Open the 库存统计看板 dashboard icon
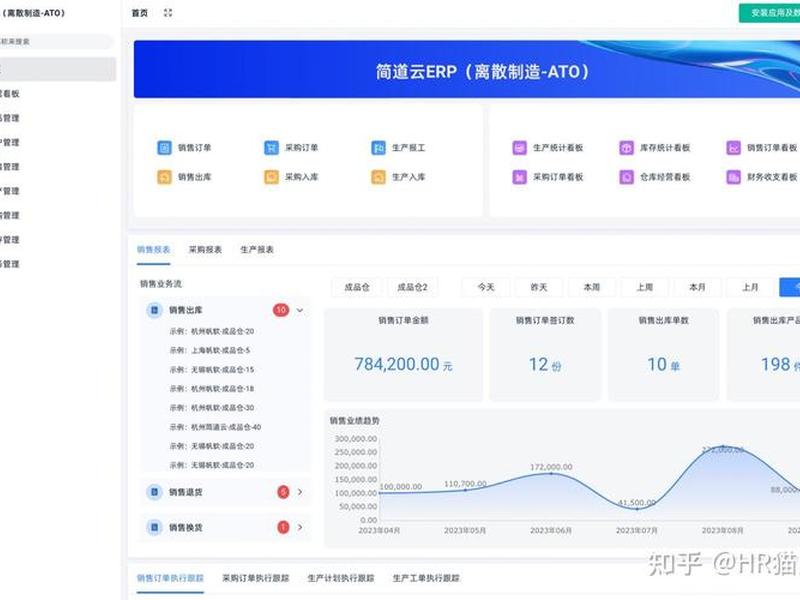The image size is (800, 600). [627, 148]
